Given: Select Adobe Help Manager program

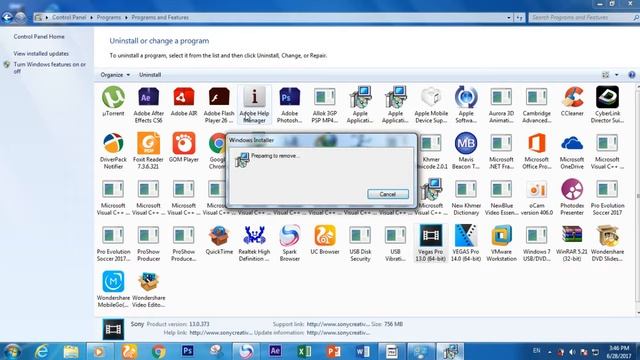Looking at the screenshot, I should [254, 104].
